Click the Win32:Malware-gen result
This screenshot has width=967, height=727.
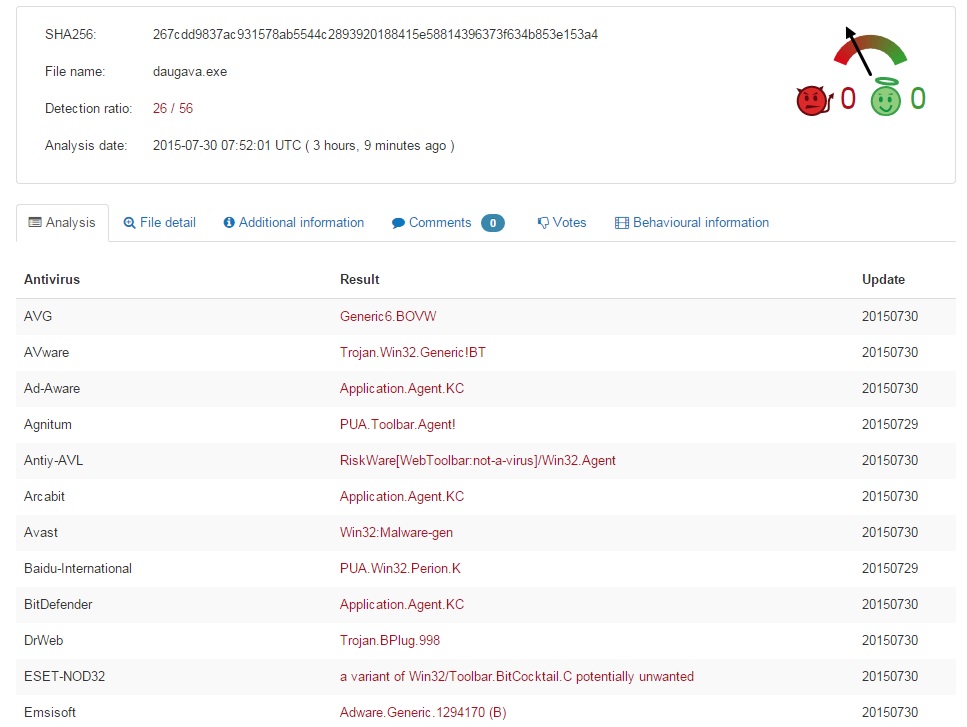tap(396, 532)
